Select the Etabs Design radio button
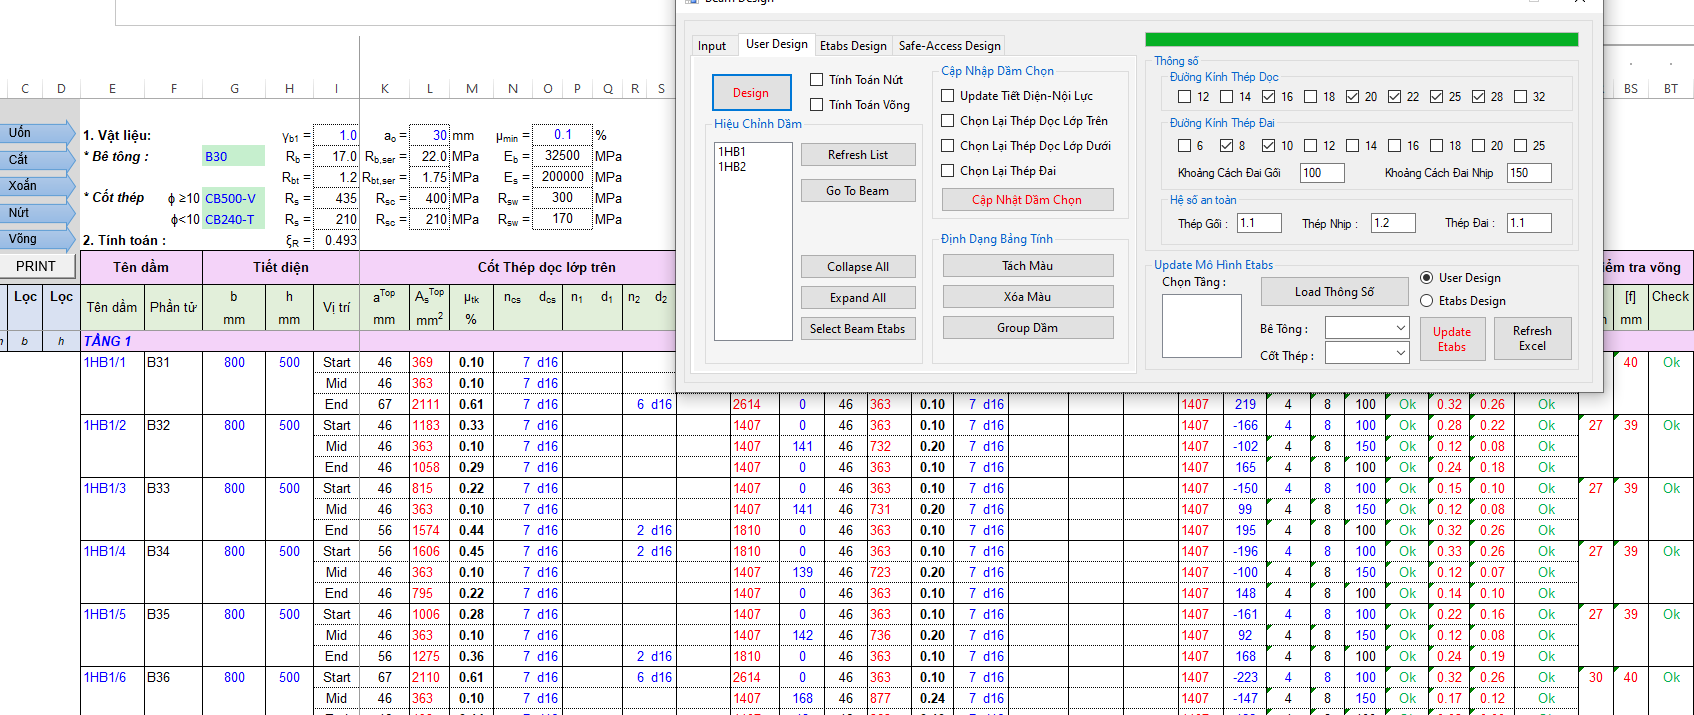The width and height of the screenshot is (1694, 715). tap(1427, 301)
